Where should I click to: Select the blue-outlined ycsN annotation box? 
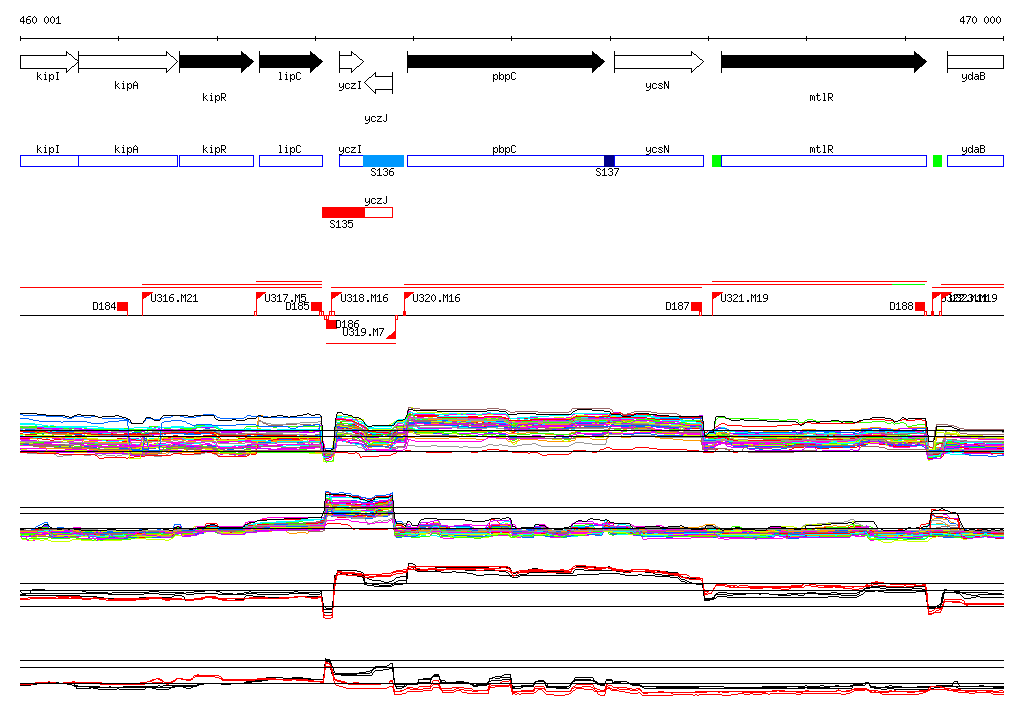pyautogui.click(x=659, y=161)
